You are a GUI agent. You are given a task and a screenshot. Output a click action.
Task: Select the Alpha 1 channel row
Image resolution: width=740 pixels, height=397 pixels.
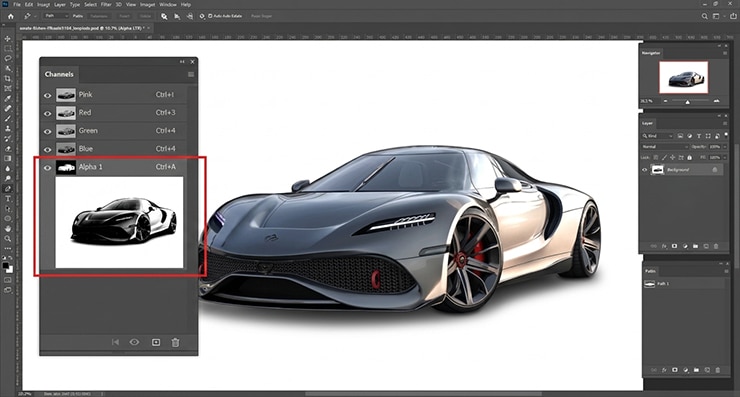[x=113, y=167]
